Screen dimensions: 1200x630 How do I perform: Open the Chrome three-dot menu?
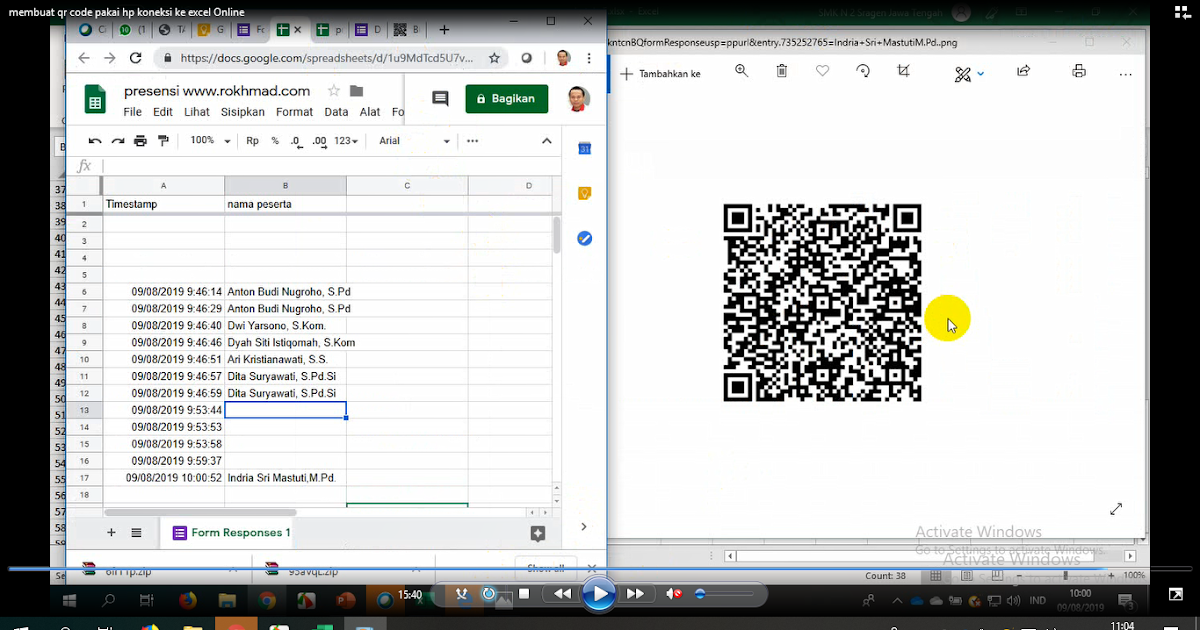pos(590,58)
